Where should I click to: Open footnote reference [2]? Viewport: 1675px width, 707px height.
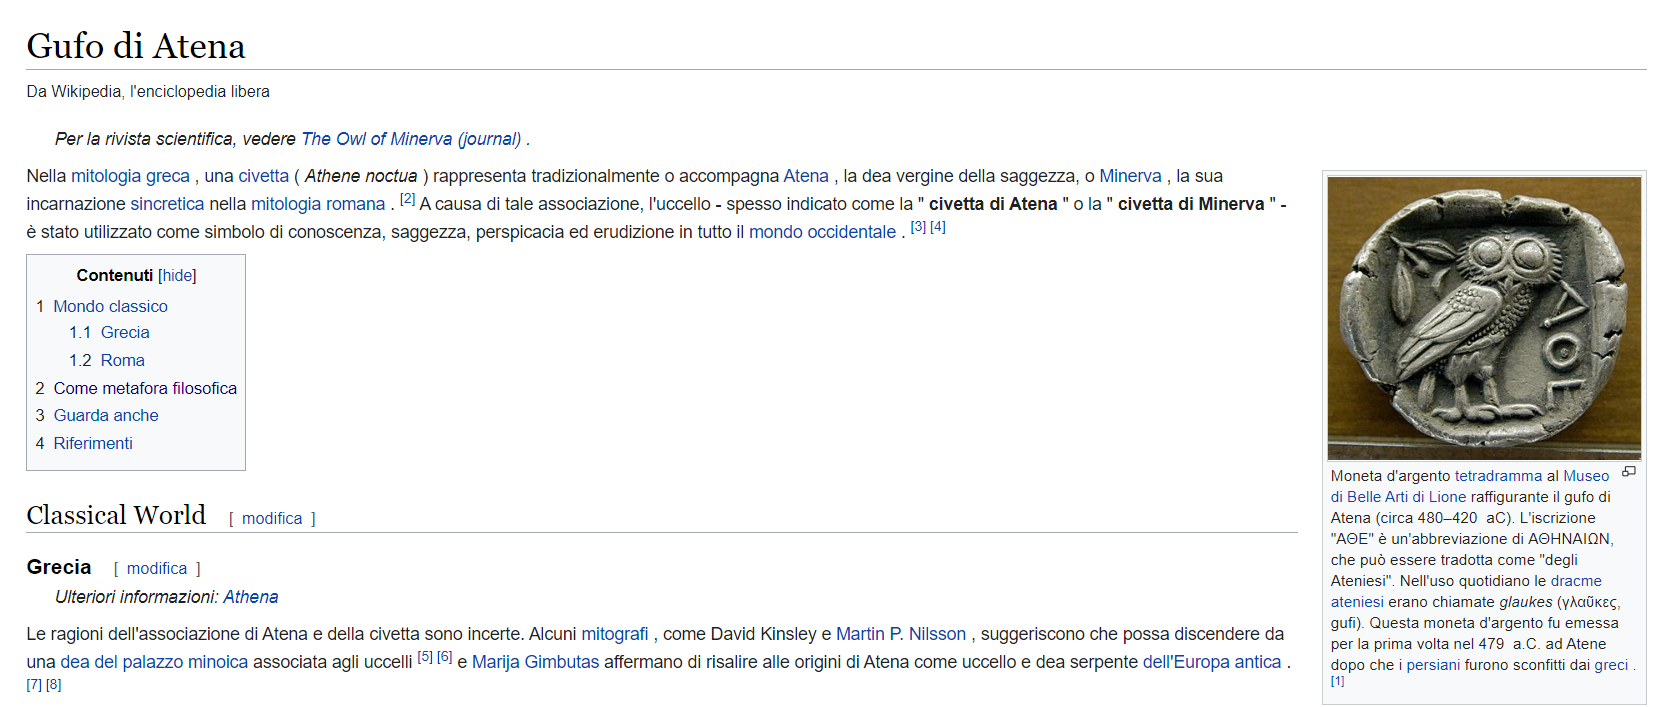point(407,199)
